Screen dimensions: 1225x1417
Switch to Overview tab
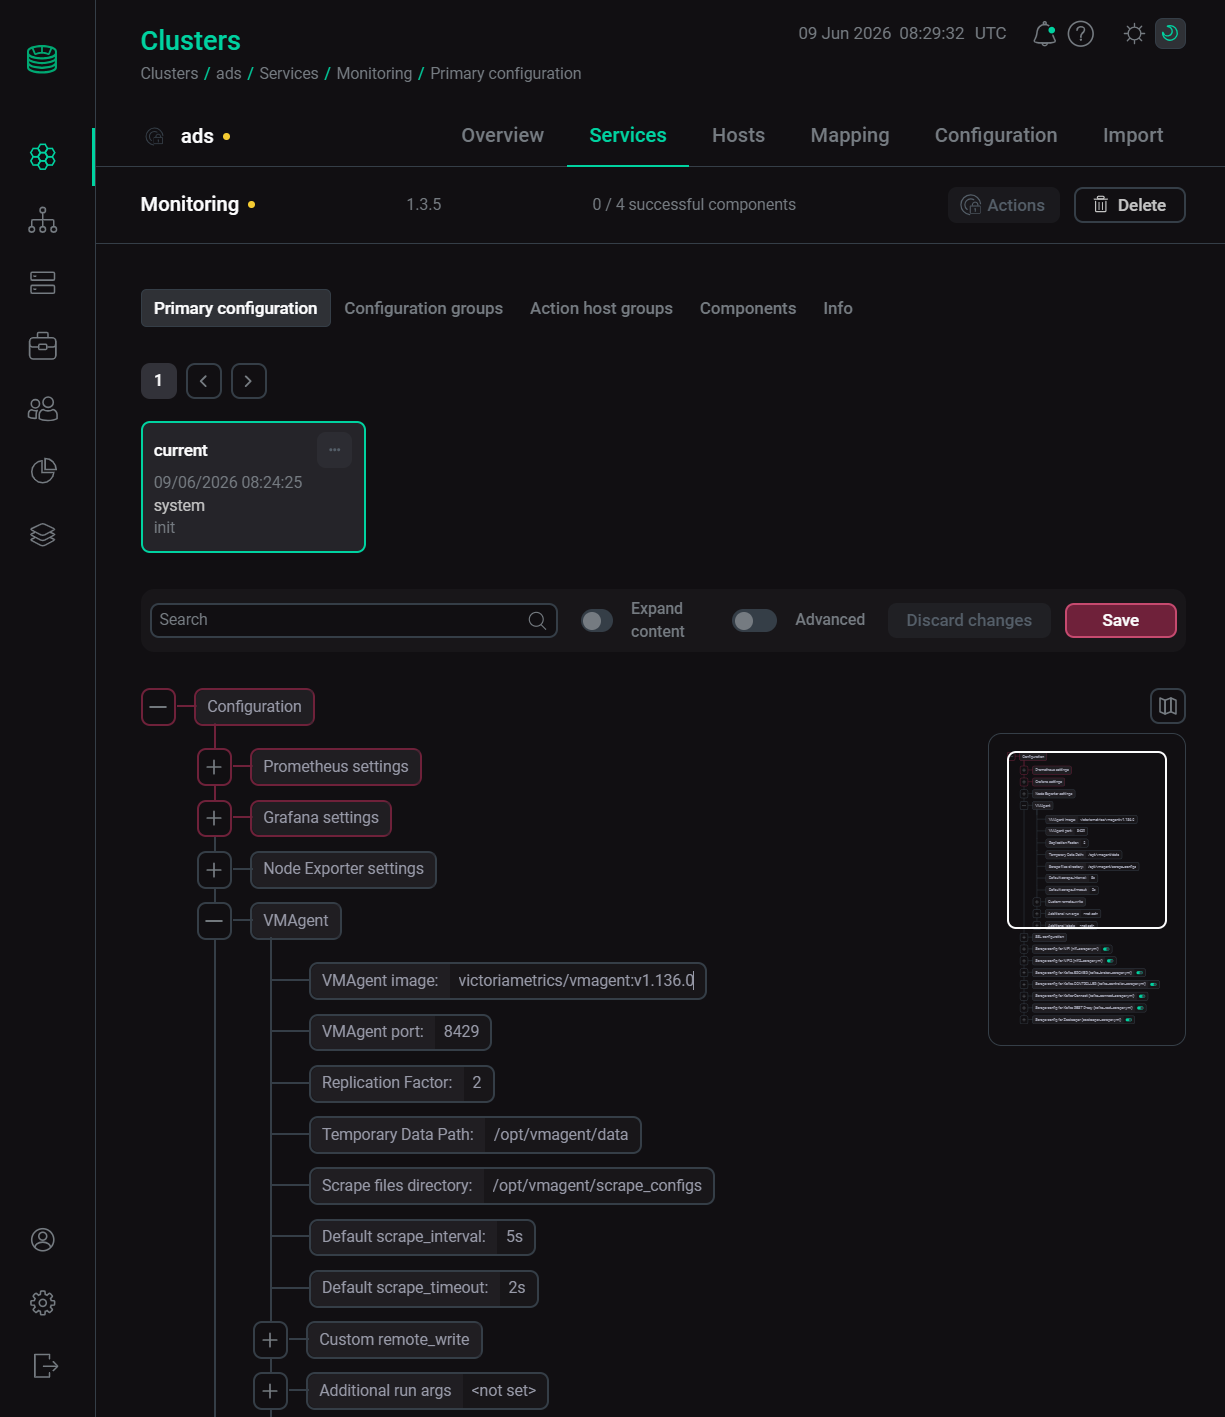pos(502,135)
